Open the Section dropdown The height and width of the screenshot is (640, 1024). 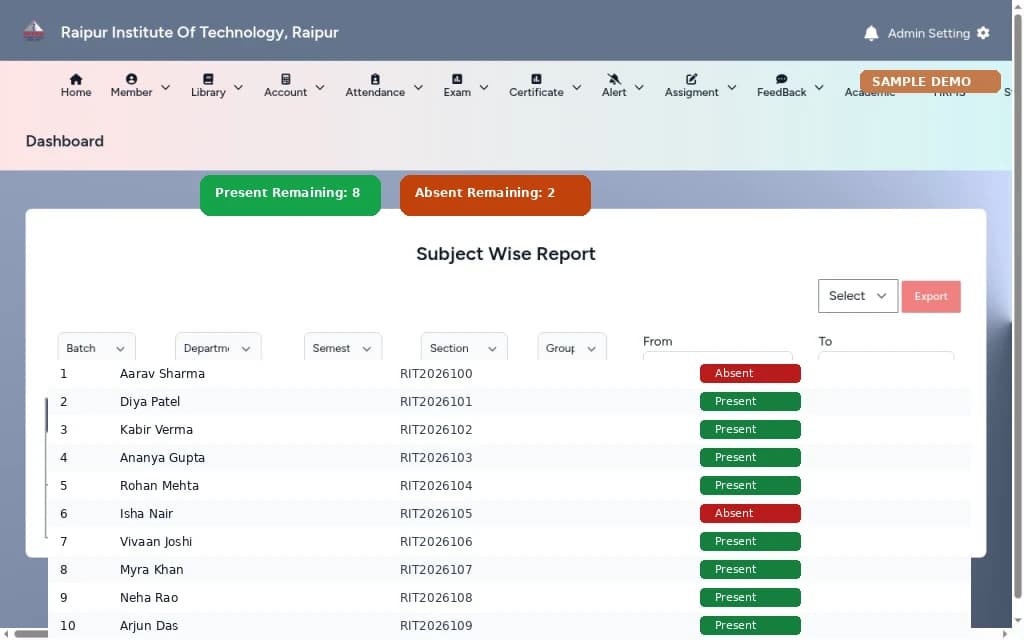[x=464, y=347]
